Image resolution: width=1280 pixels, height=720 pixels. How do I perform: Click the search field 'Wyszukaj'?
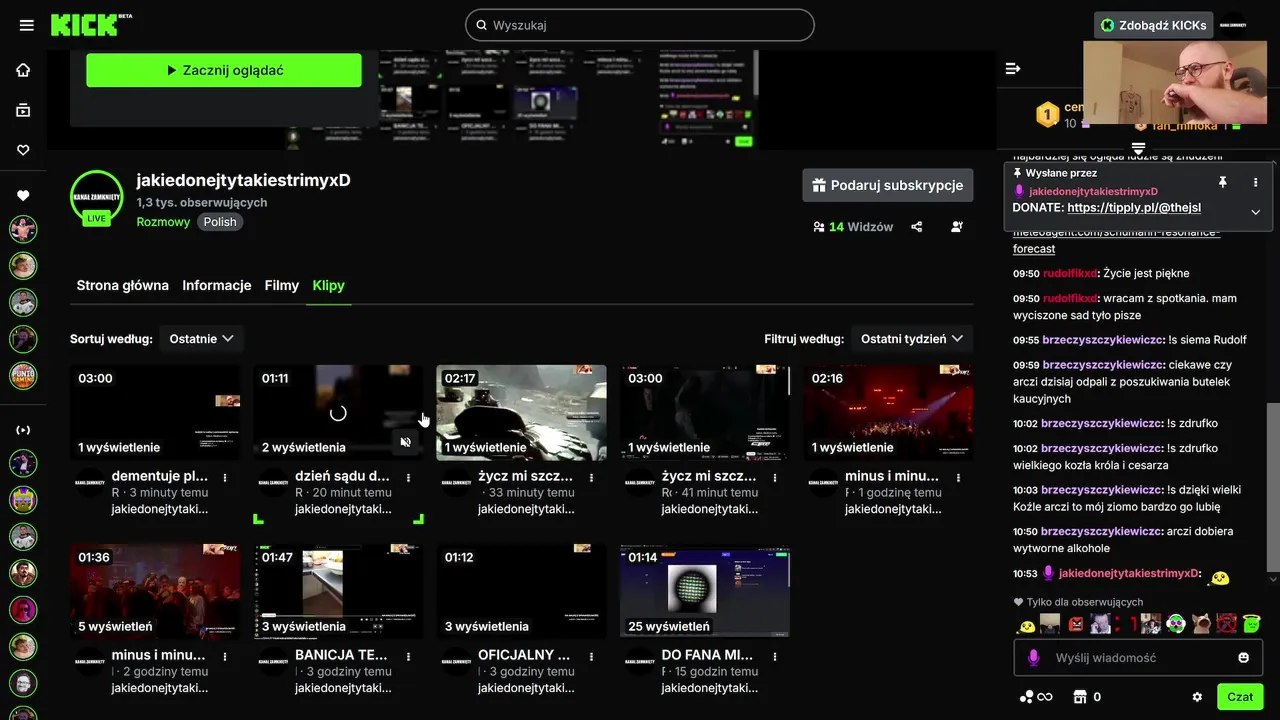tap(640, 25)
